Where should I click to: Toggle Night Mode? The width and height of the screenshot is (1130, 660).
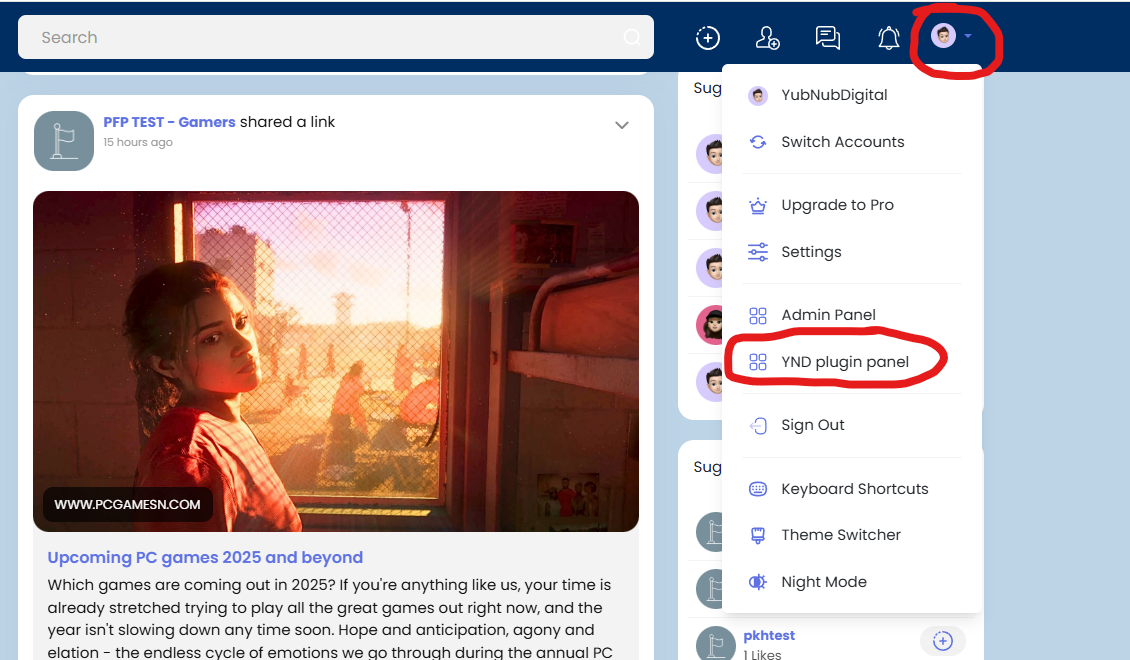[852, 581]
